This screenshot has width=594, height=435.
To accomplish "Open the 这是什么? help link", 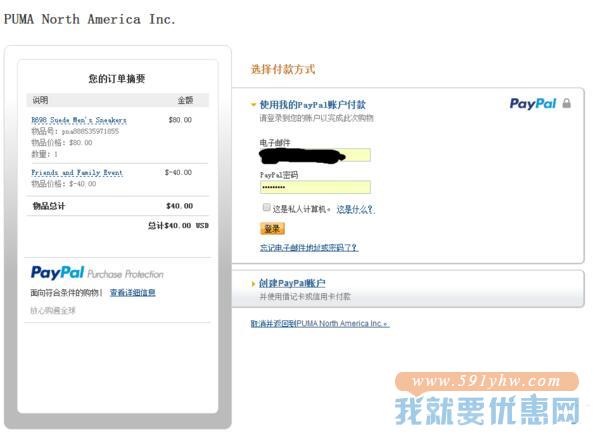I will pyautogui.click(x=355, y=210).
